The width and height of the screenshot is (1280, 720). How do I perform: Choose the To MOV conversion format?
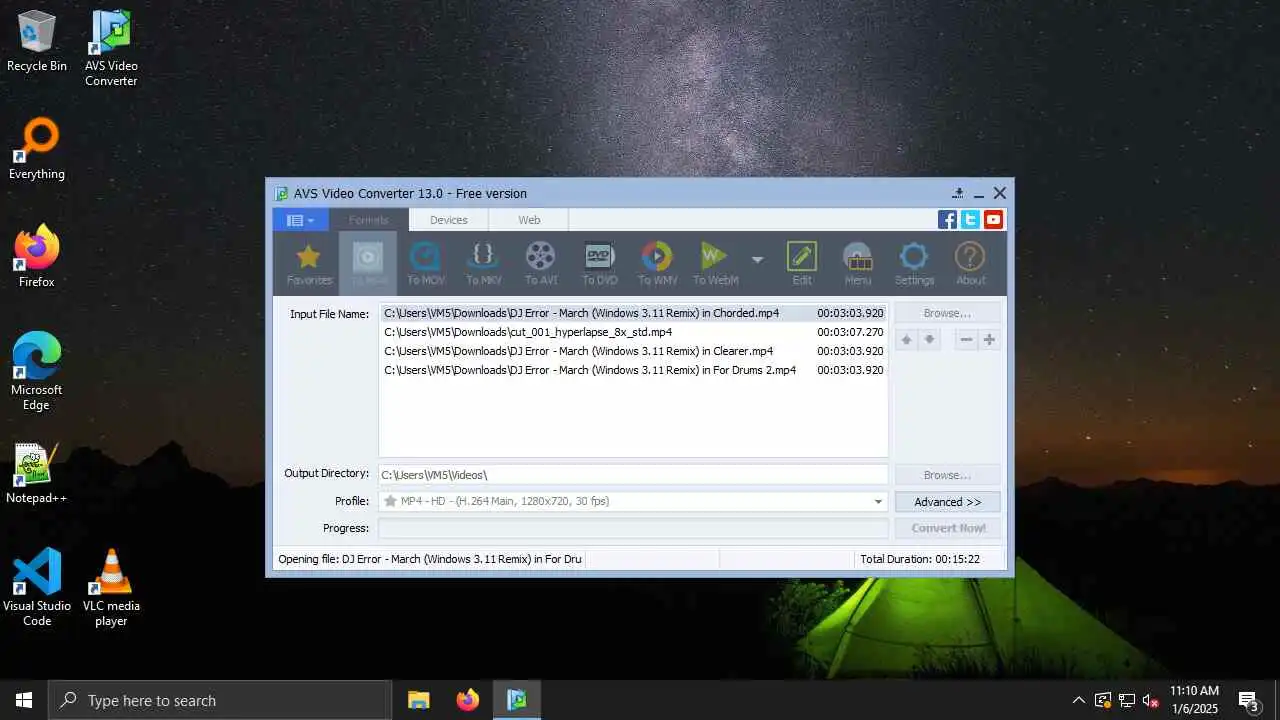coord(426,264)
